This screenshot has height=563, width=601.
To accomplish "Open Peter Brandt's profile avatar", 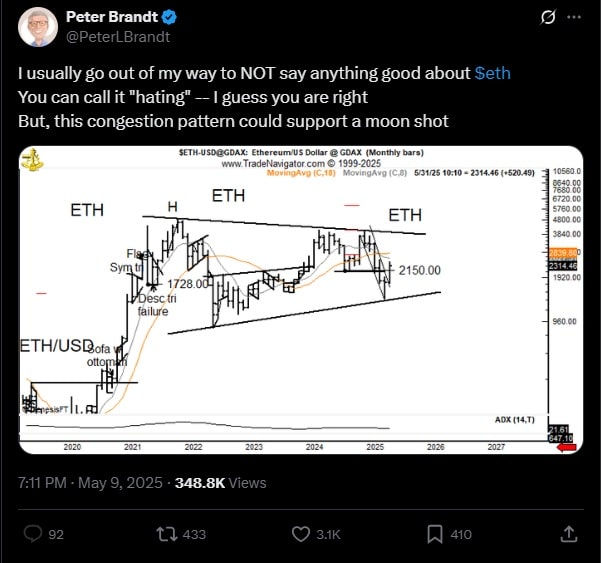I will [38, 26].
